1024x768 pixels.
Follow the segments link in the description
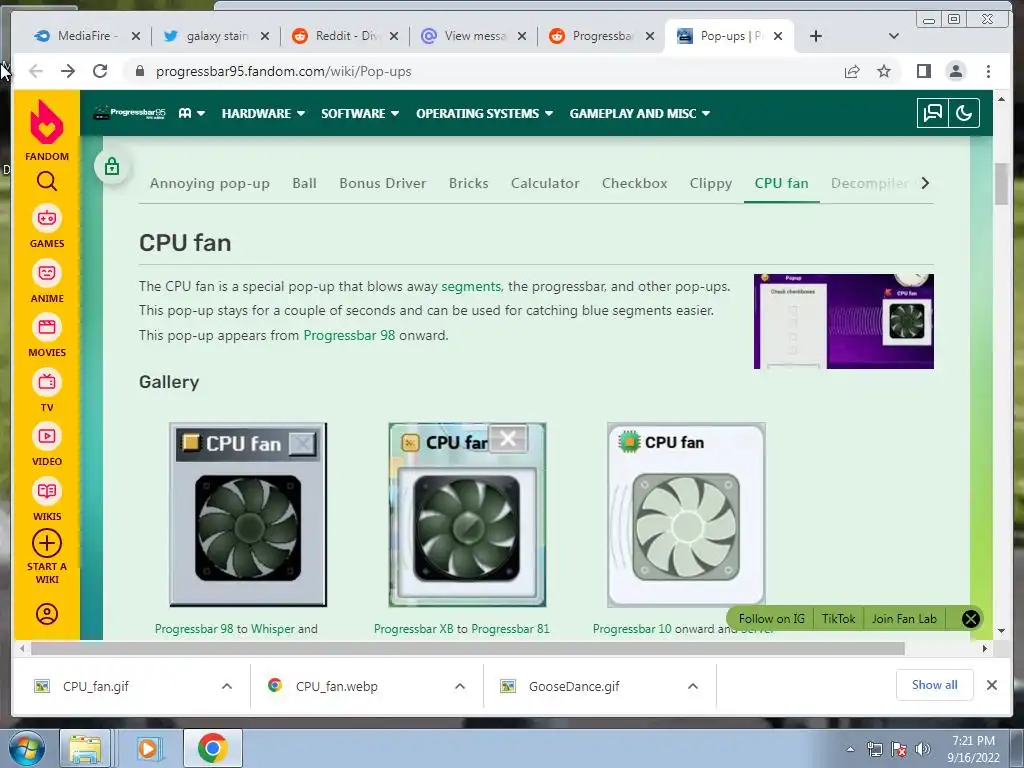click(x=471, y=286)
